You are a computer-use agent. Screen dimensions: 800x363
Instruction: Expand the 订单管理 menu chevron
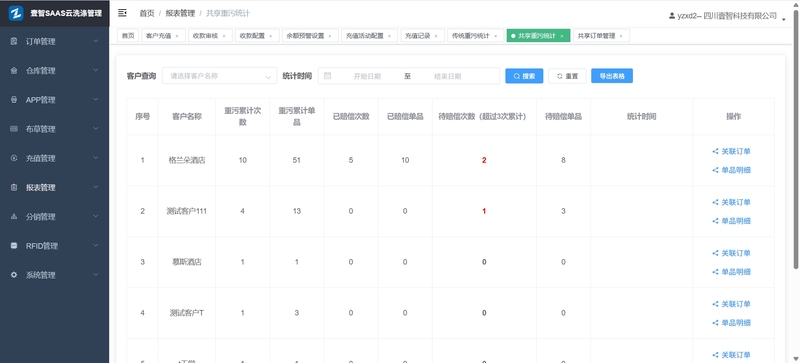click(96, 41)
